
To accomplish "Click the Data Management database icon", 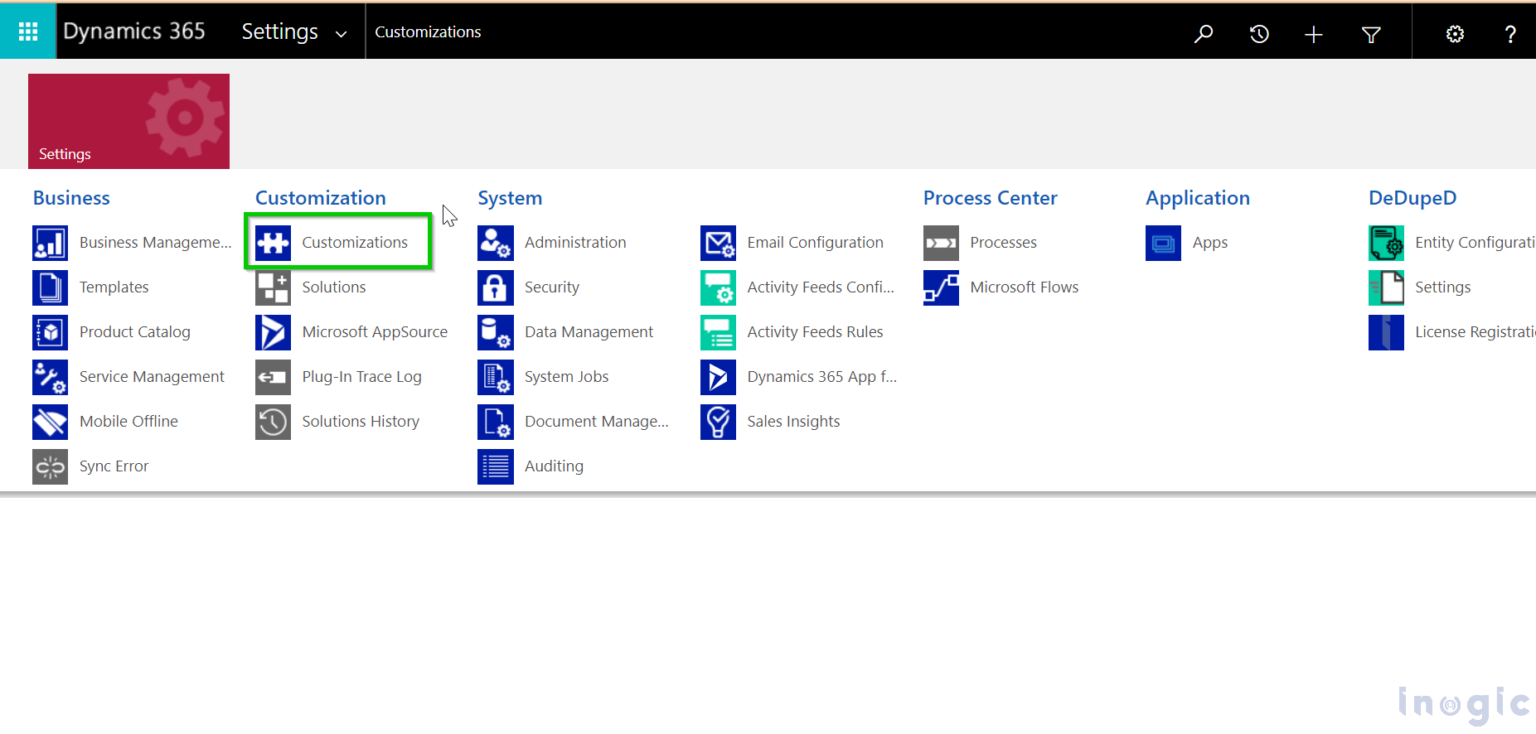I will pos(495,332).
